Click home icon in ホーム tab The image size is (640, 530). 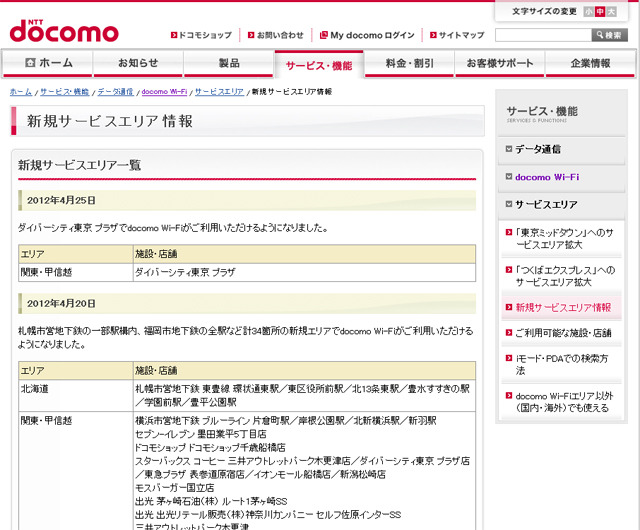pos(30,62)
